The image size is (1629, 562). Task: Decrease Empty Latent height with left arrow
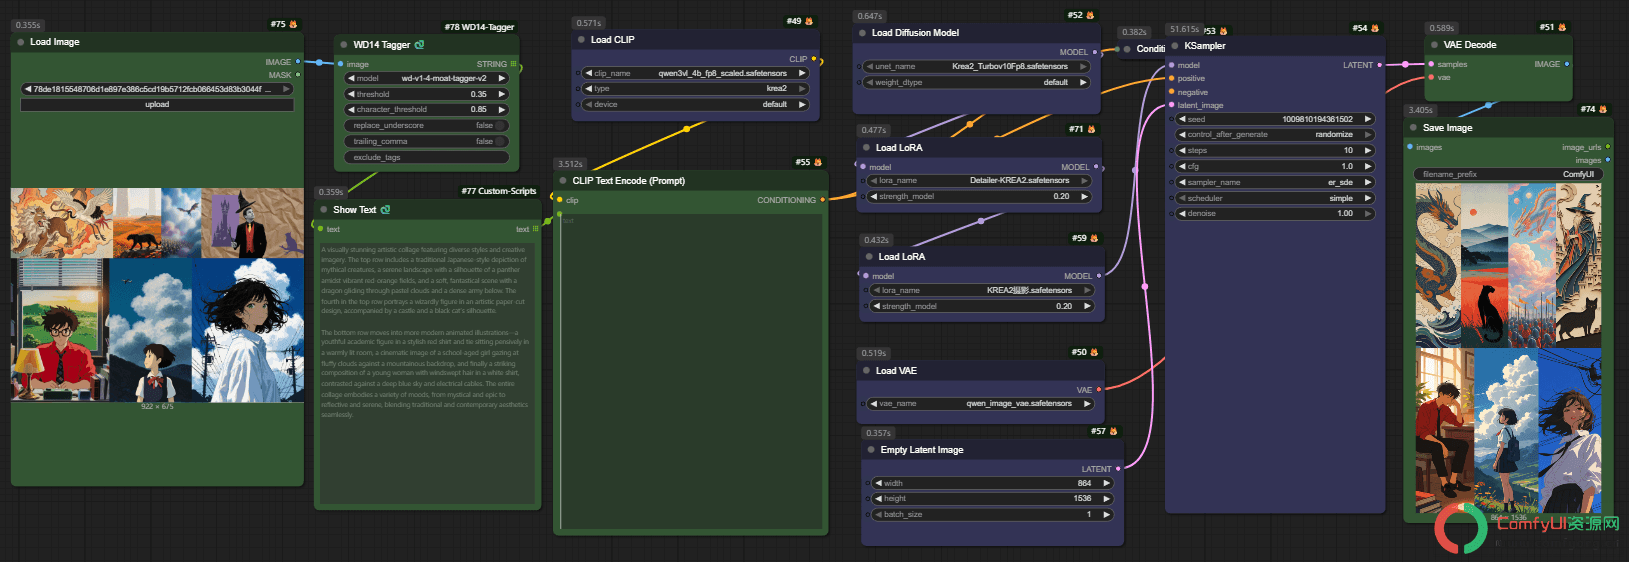coord(879,498)
